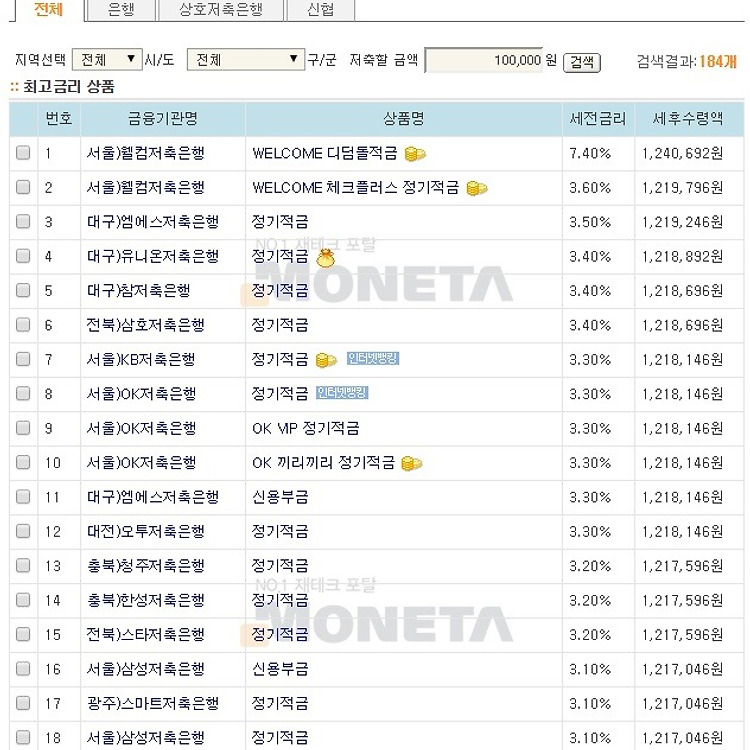Viewport: 750px width, 750px height.
Task: Select checkbox for row 5 참저축은행
Action: coord(23,291)
